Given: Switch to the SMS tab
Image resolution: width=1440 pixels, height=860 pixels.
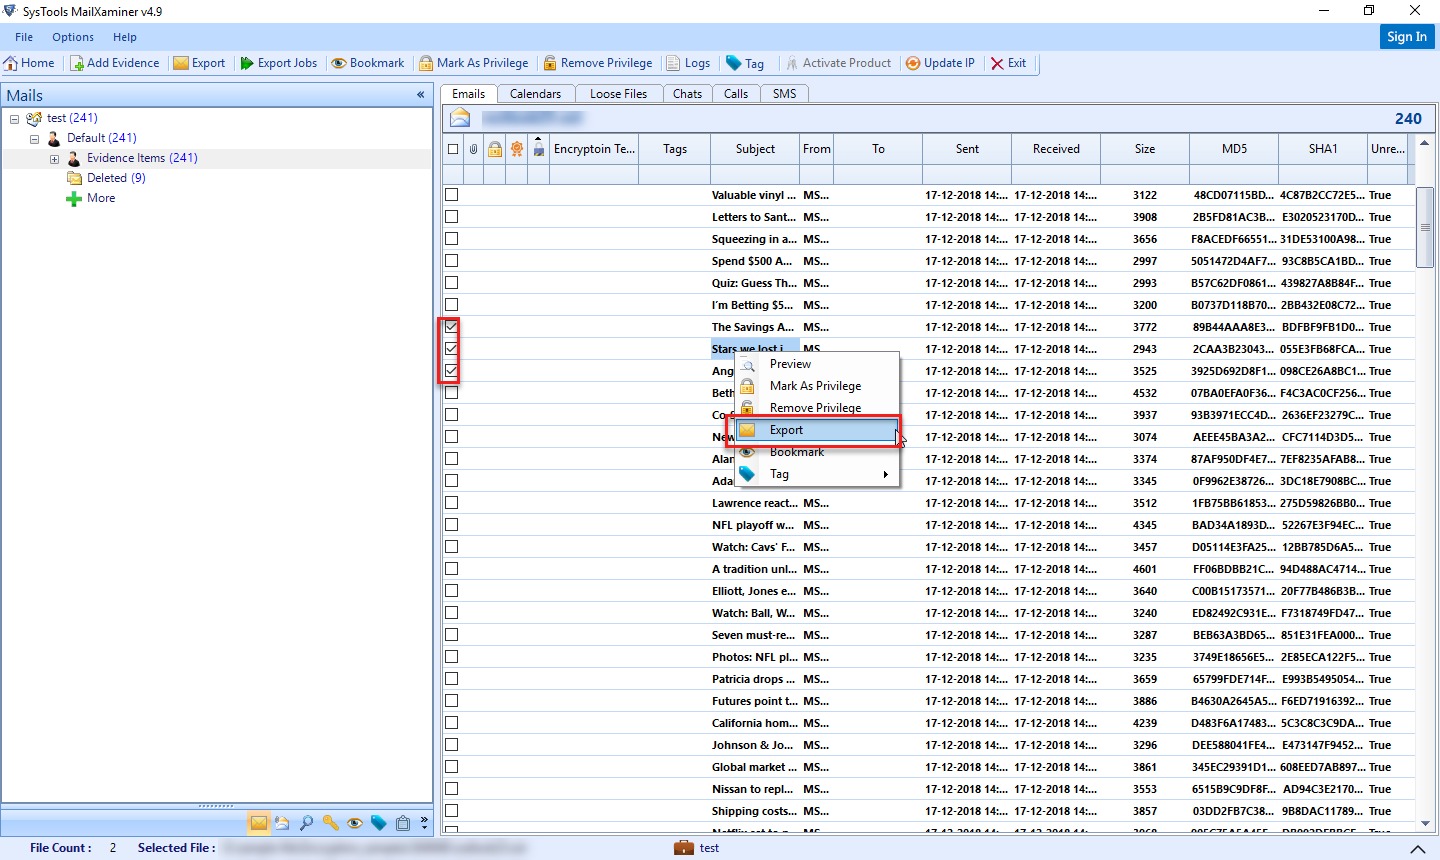Looking at the screenshot, I should pos(785,94).
